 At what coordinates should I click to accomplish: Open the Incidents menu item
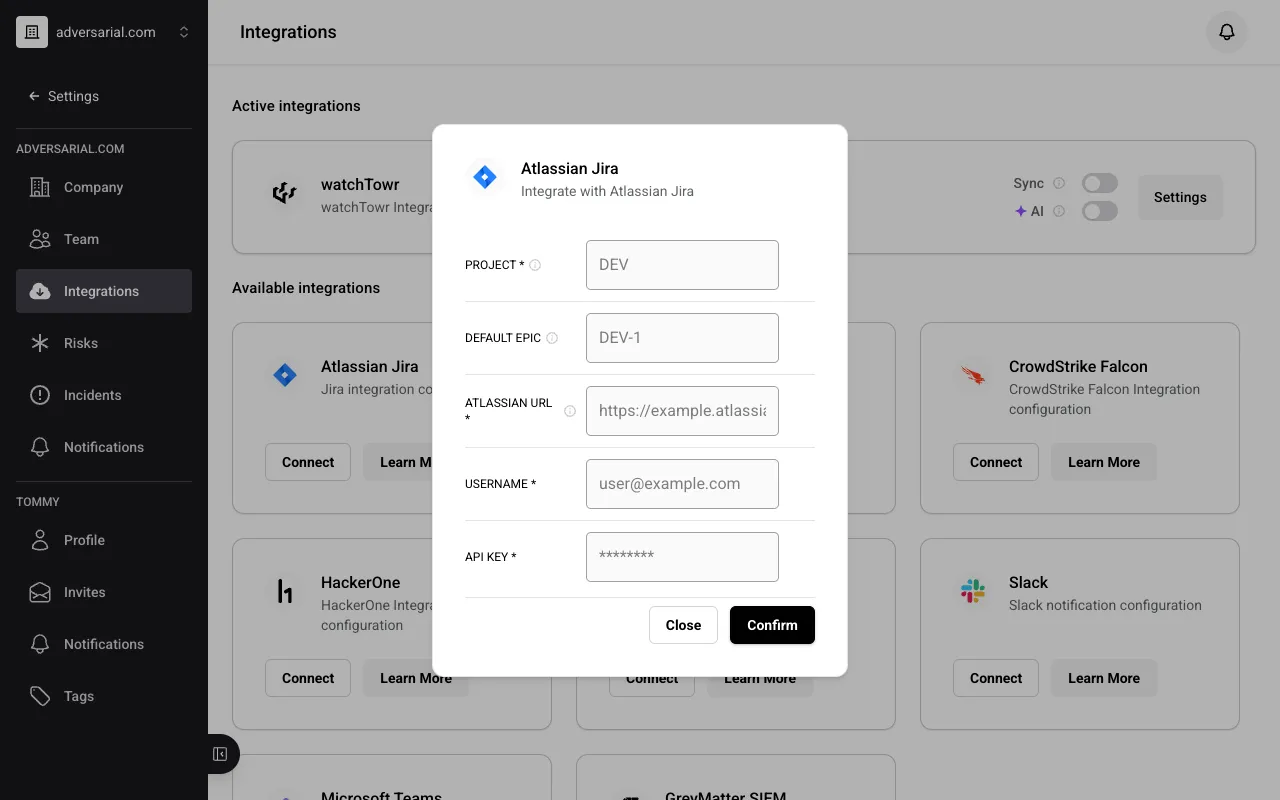(x=104, y=395)
